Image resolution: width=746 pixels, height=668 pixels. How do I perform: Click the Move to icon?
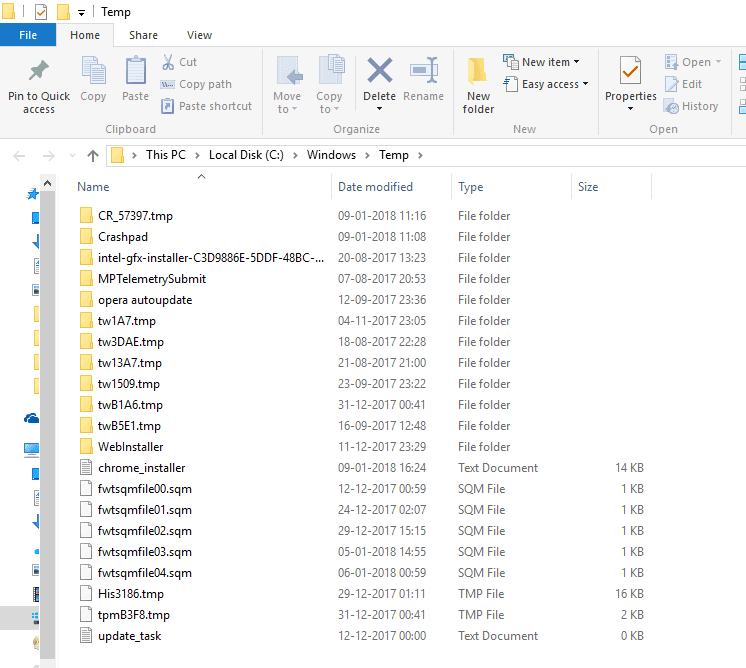coord(289,71)
